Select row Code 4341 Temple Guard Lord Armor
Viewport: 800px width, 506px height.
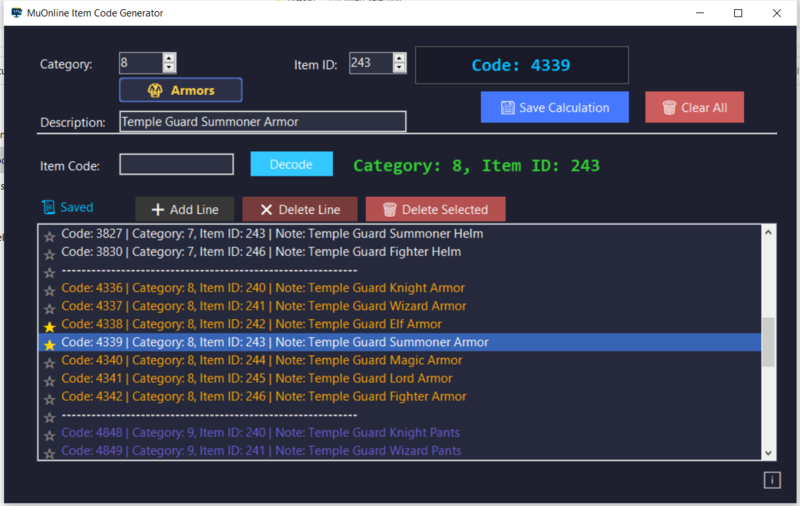point(400,378)
